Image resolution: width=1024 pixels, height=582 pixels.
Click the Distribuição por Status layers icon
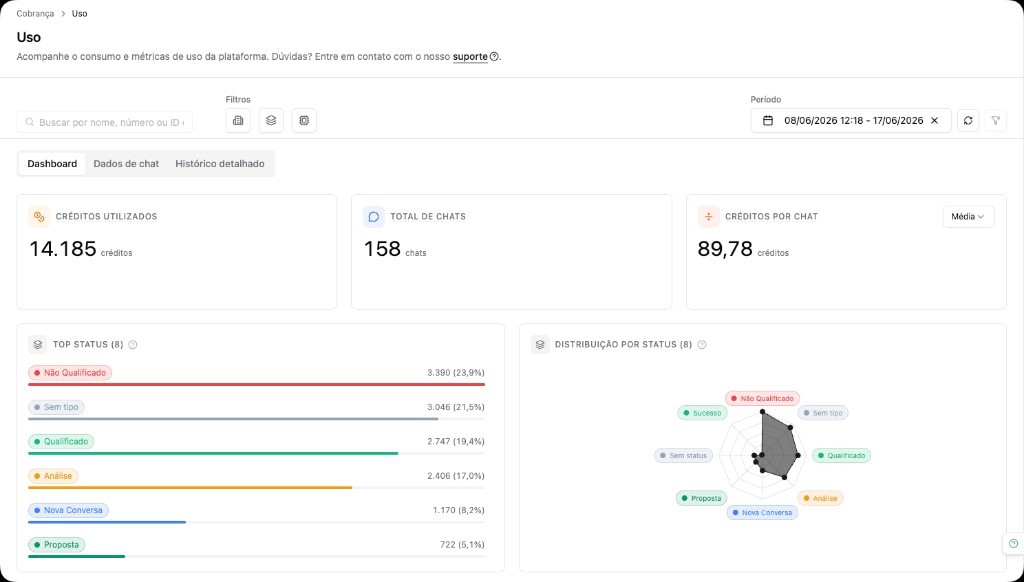click(540, 344)
